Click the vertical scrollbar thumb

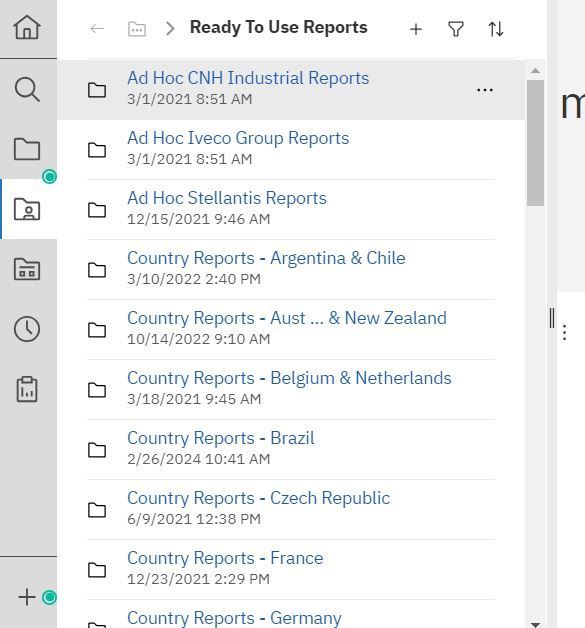click(x=535, y=143)
